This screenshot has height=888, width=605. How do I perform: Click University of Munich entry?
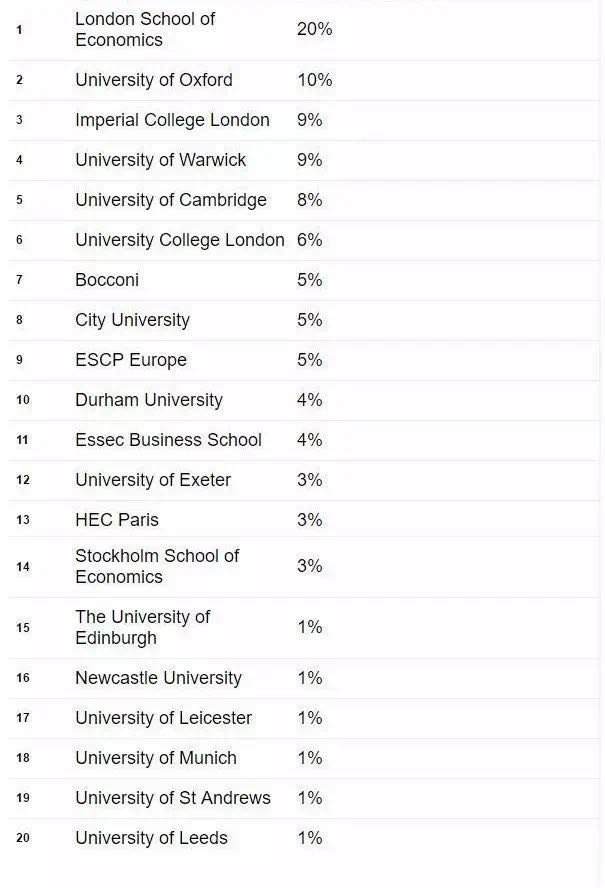pos(156,758)
